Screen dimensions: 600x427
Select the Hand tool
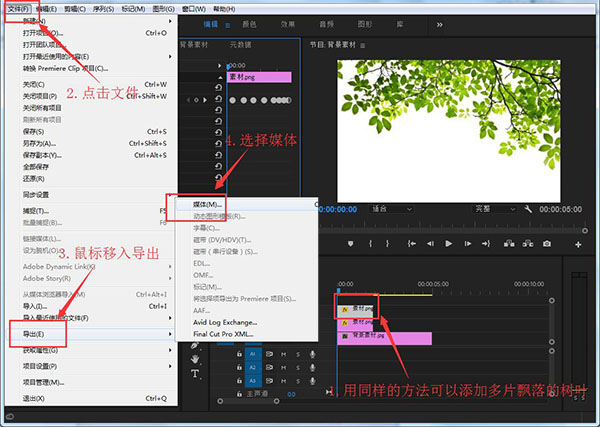195,359
